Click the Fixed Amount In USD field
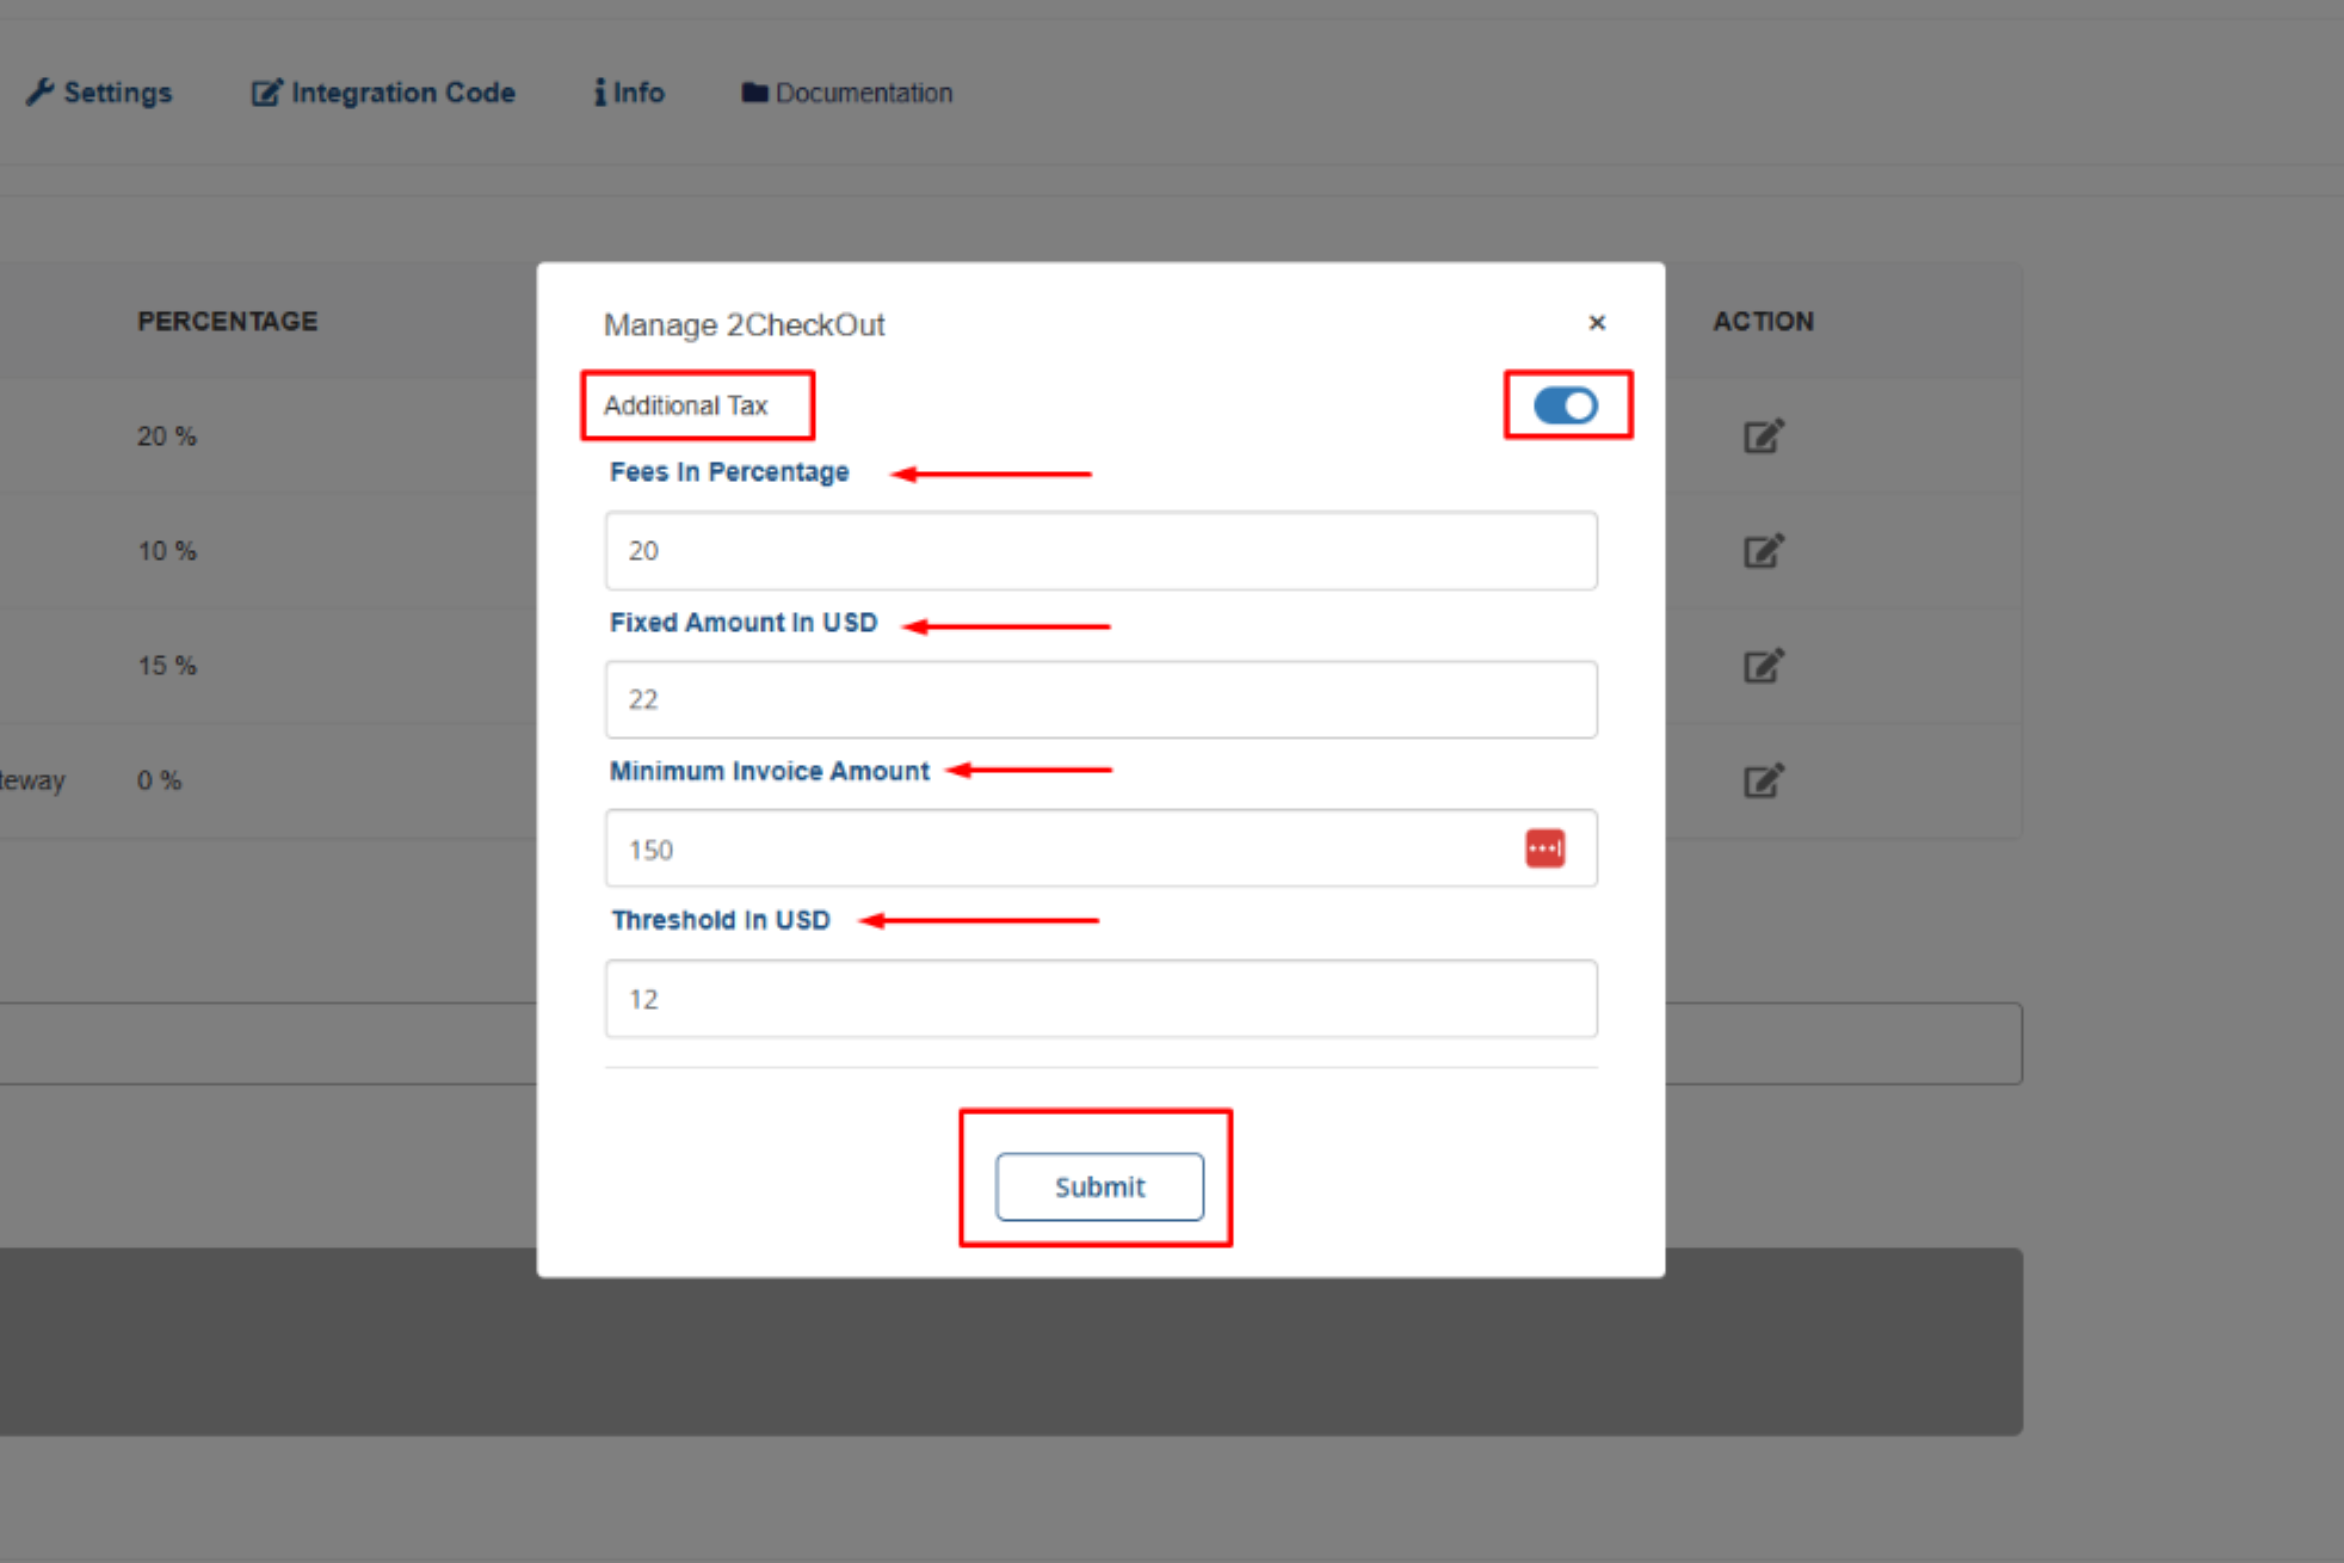This screenshot has height=1563, width=2344. (x=1100, y=700)
